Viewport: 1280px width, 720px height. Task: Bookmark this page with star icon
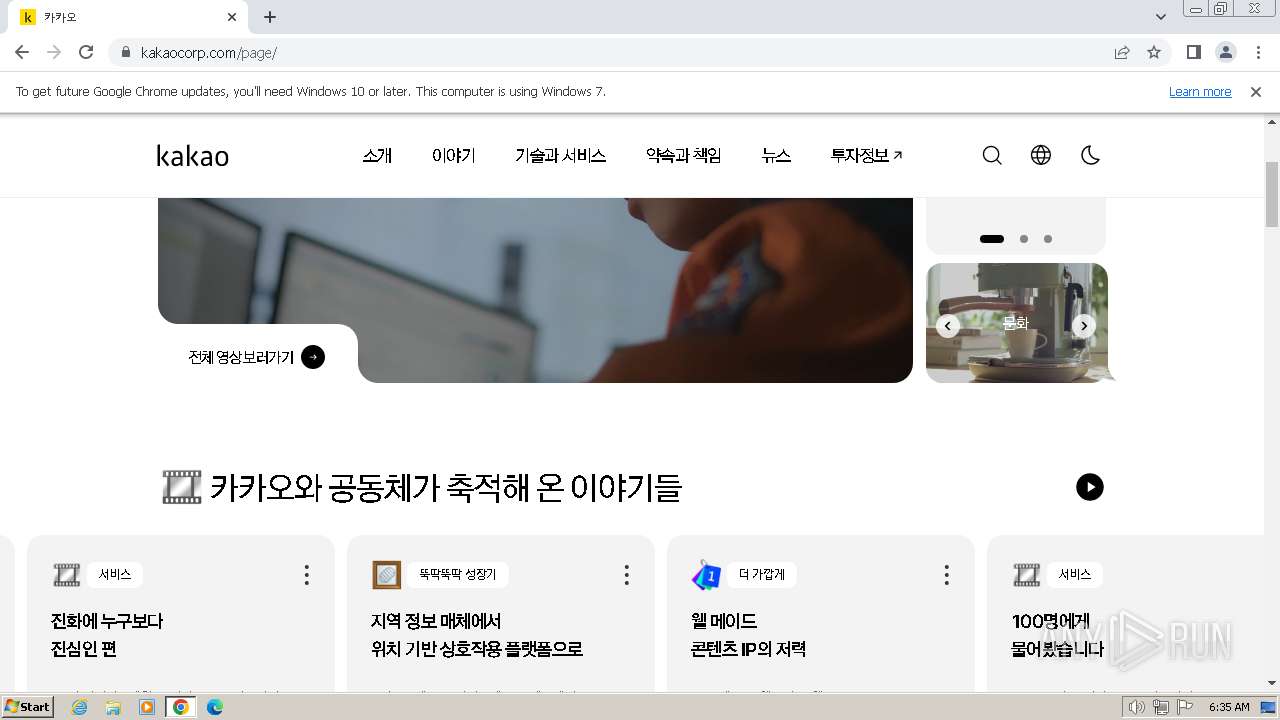[x=1154, y=52]
